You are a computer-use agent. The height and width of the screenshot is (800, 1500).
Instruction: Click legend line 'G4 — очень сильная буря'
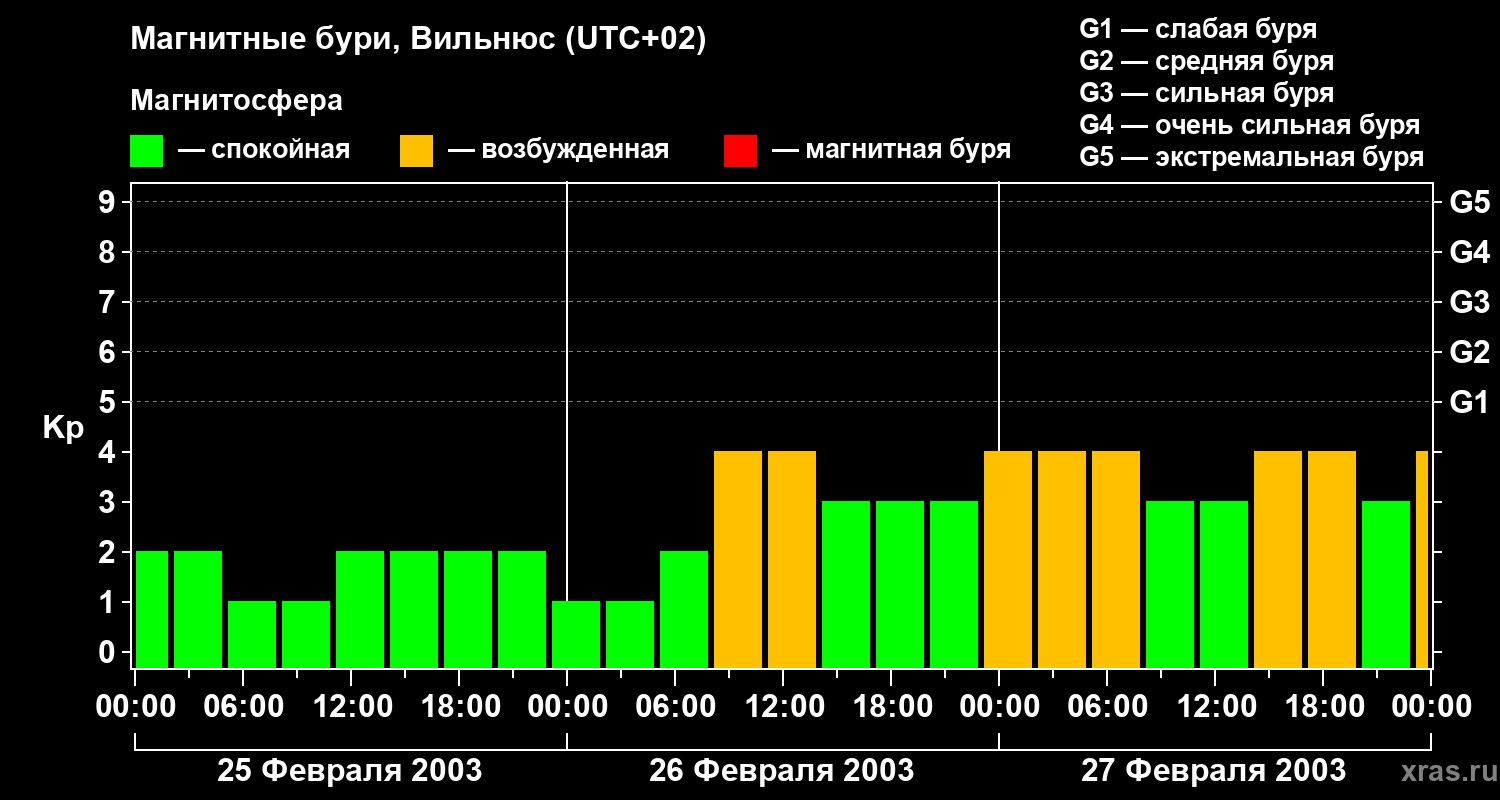(x=1249, y=125)
